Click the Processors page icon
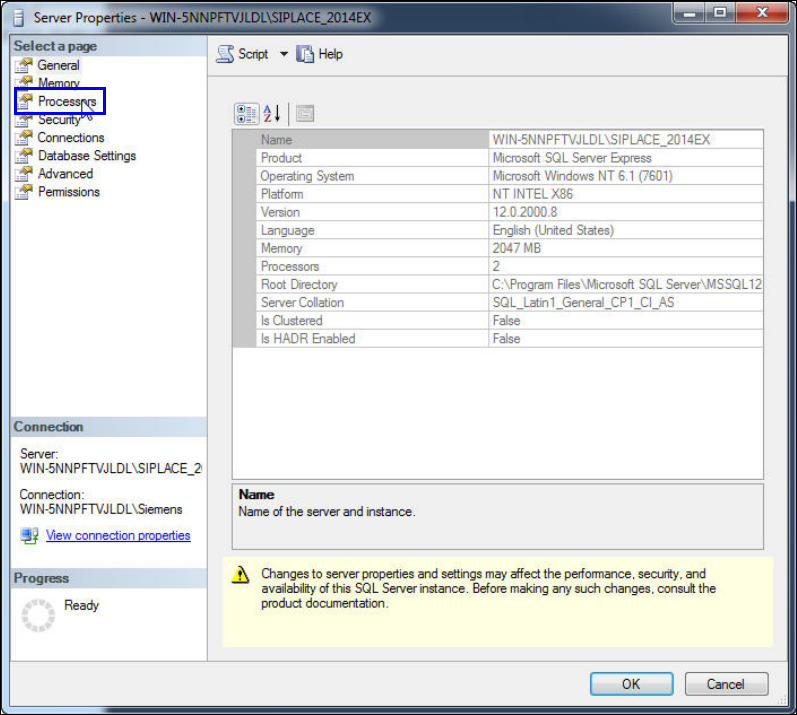Viewport: 797px width, 715px height. click(23, 102)
